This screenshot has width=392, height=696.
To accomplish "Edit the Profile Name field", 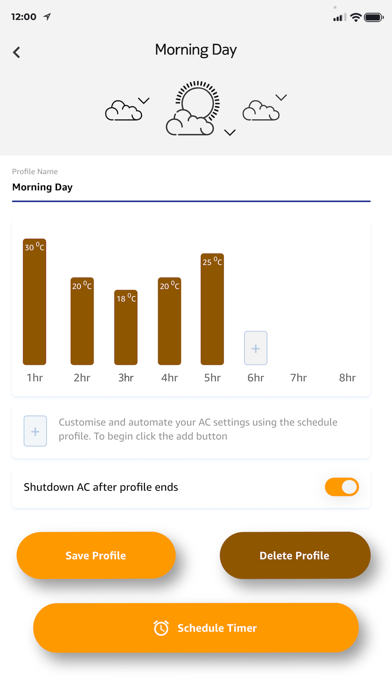I will click(191, 187).
